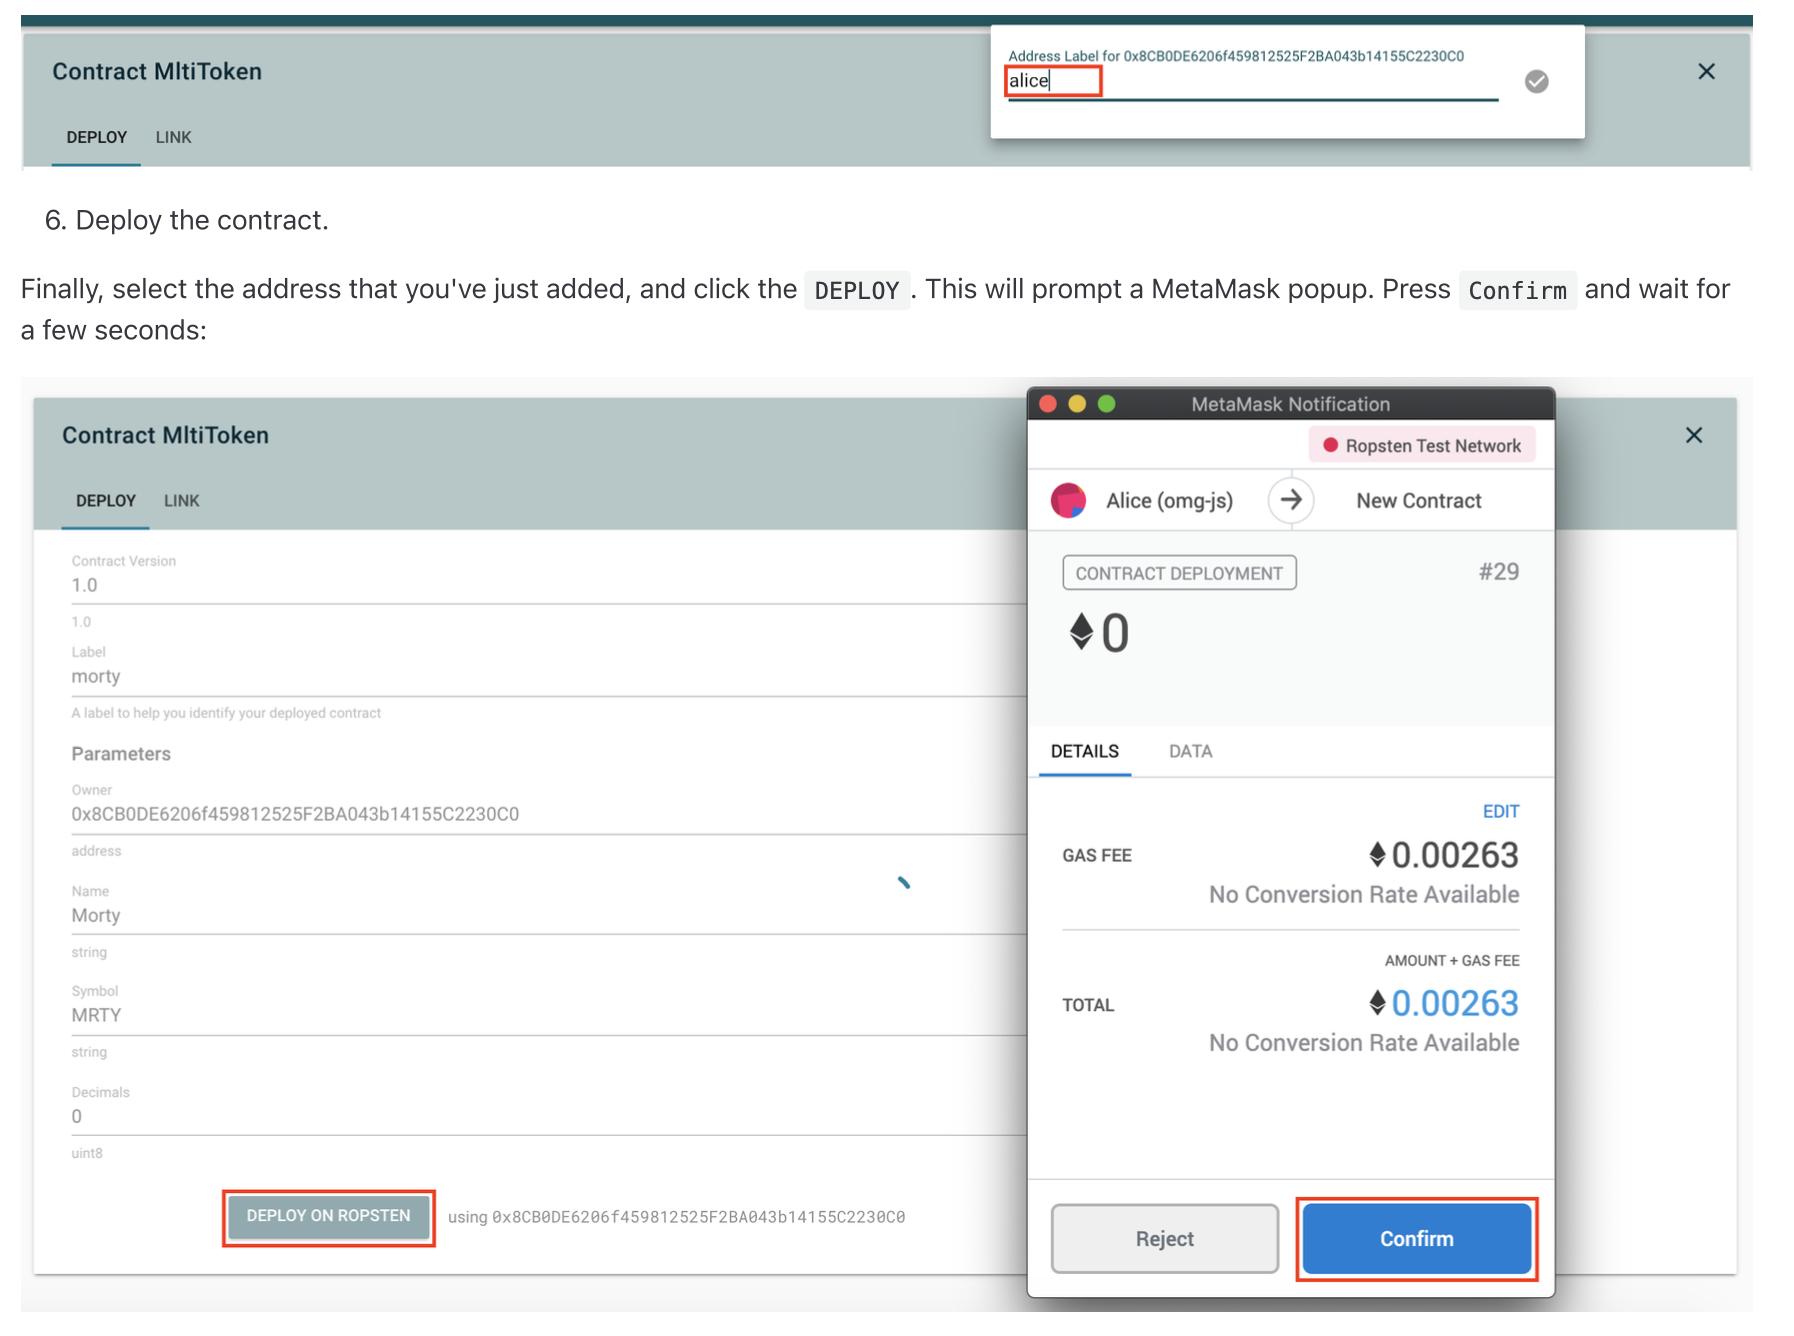Click the Address Label input containing alice
Image resolution: width=1794 pixels, height=1336 pixels.
1252,82
